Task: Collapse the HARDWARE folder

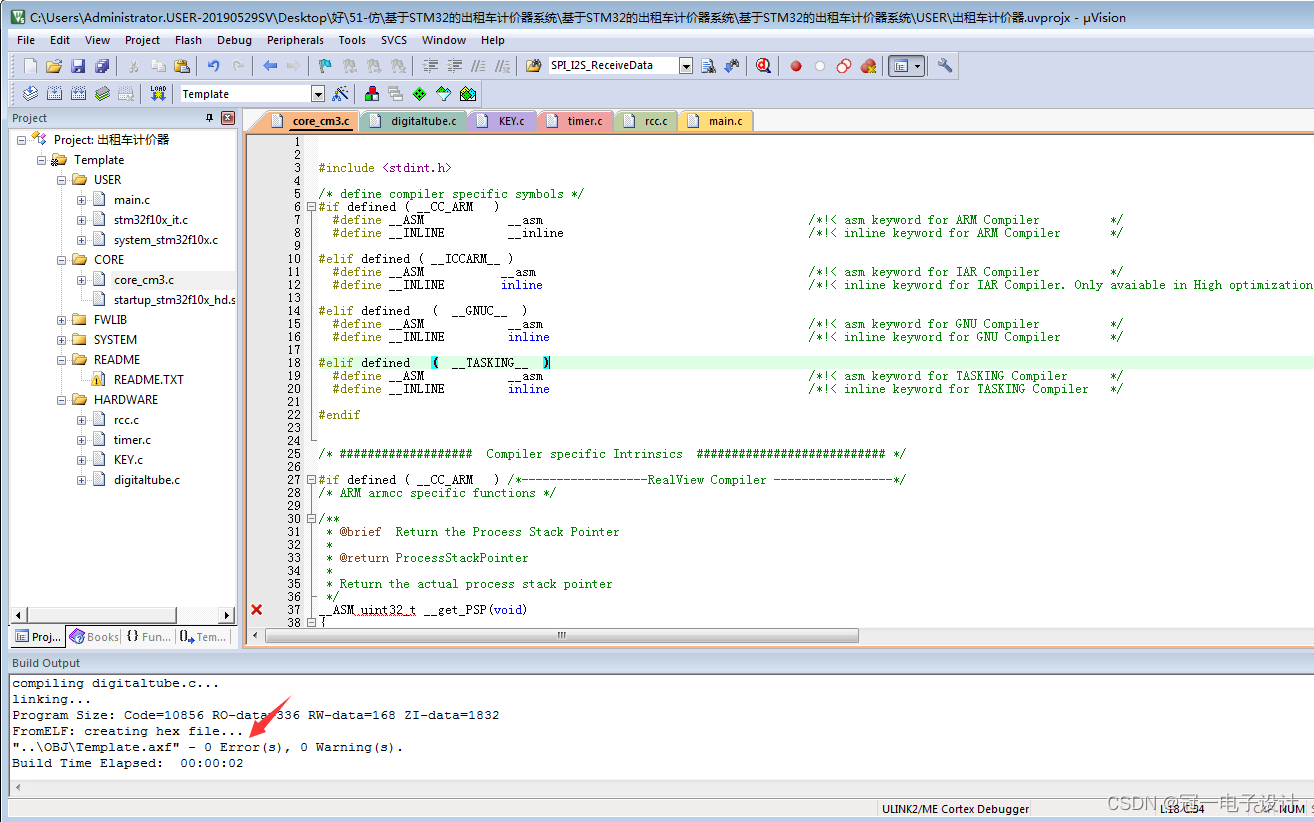Action: point(62,400)
